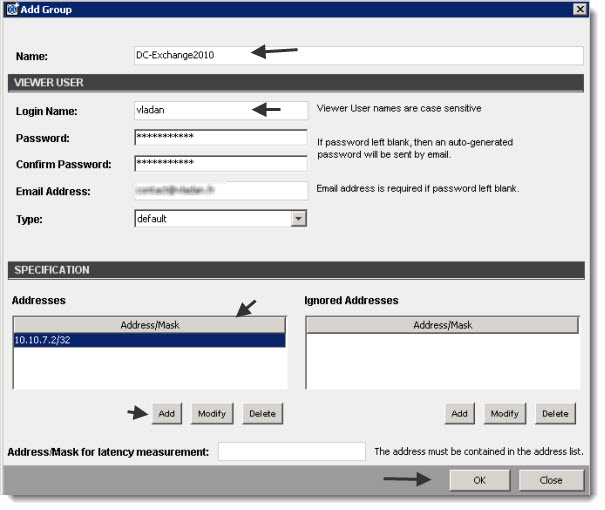
Task: Click the Email Address field
Action: 220,190
